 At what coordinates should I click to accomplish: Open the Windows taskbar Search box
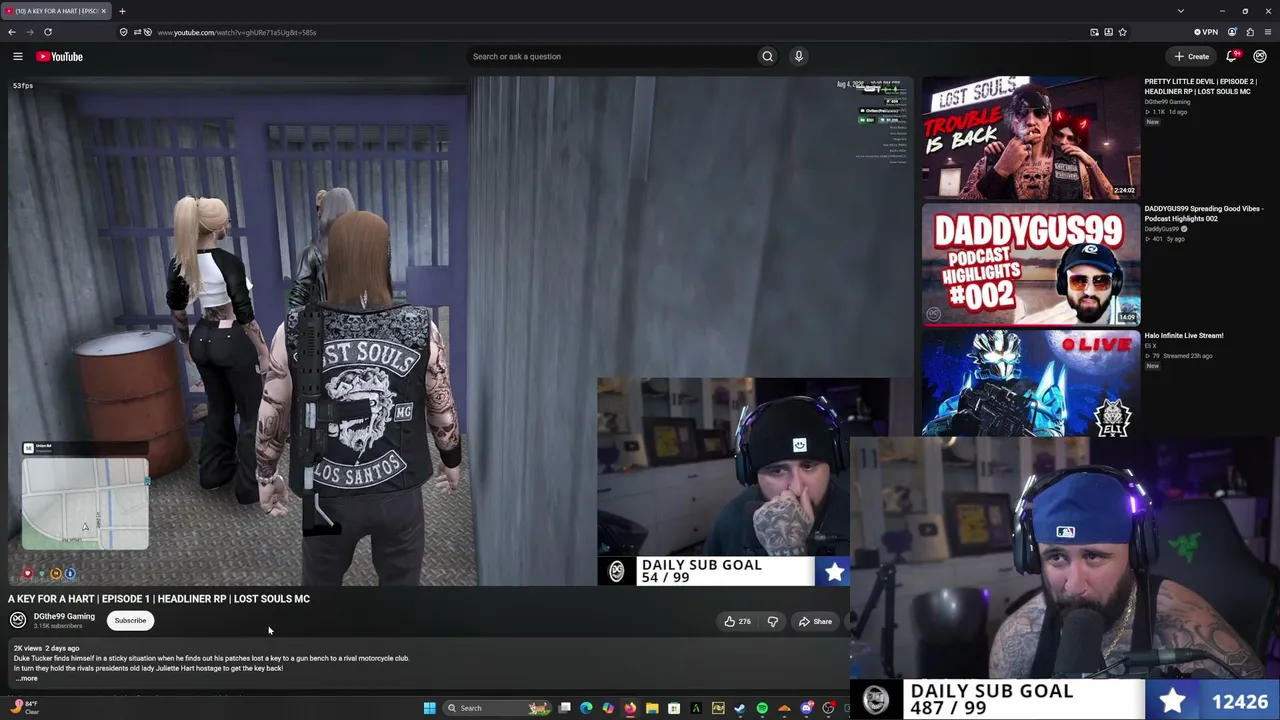(497, 708)
